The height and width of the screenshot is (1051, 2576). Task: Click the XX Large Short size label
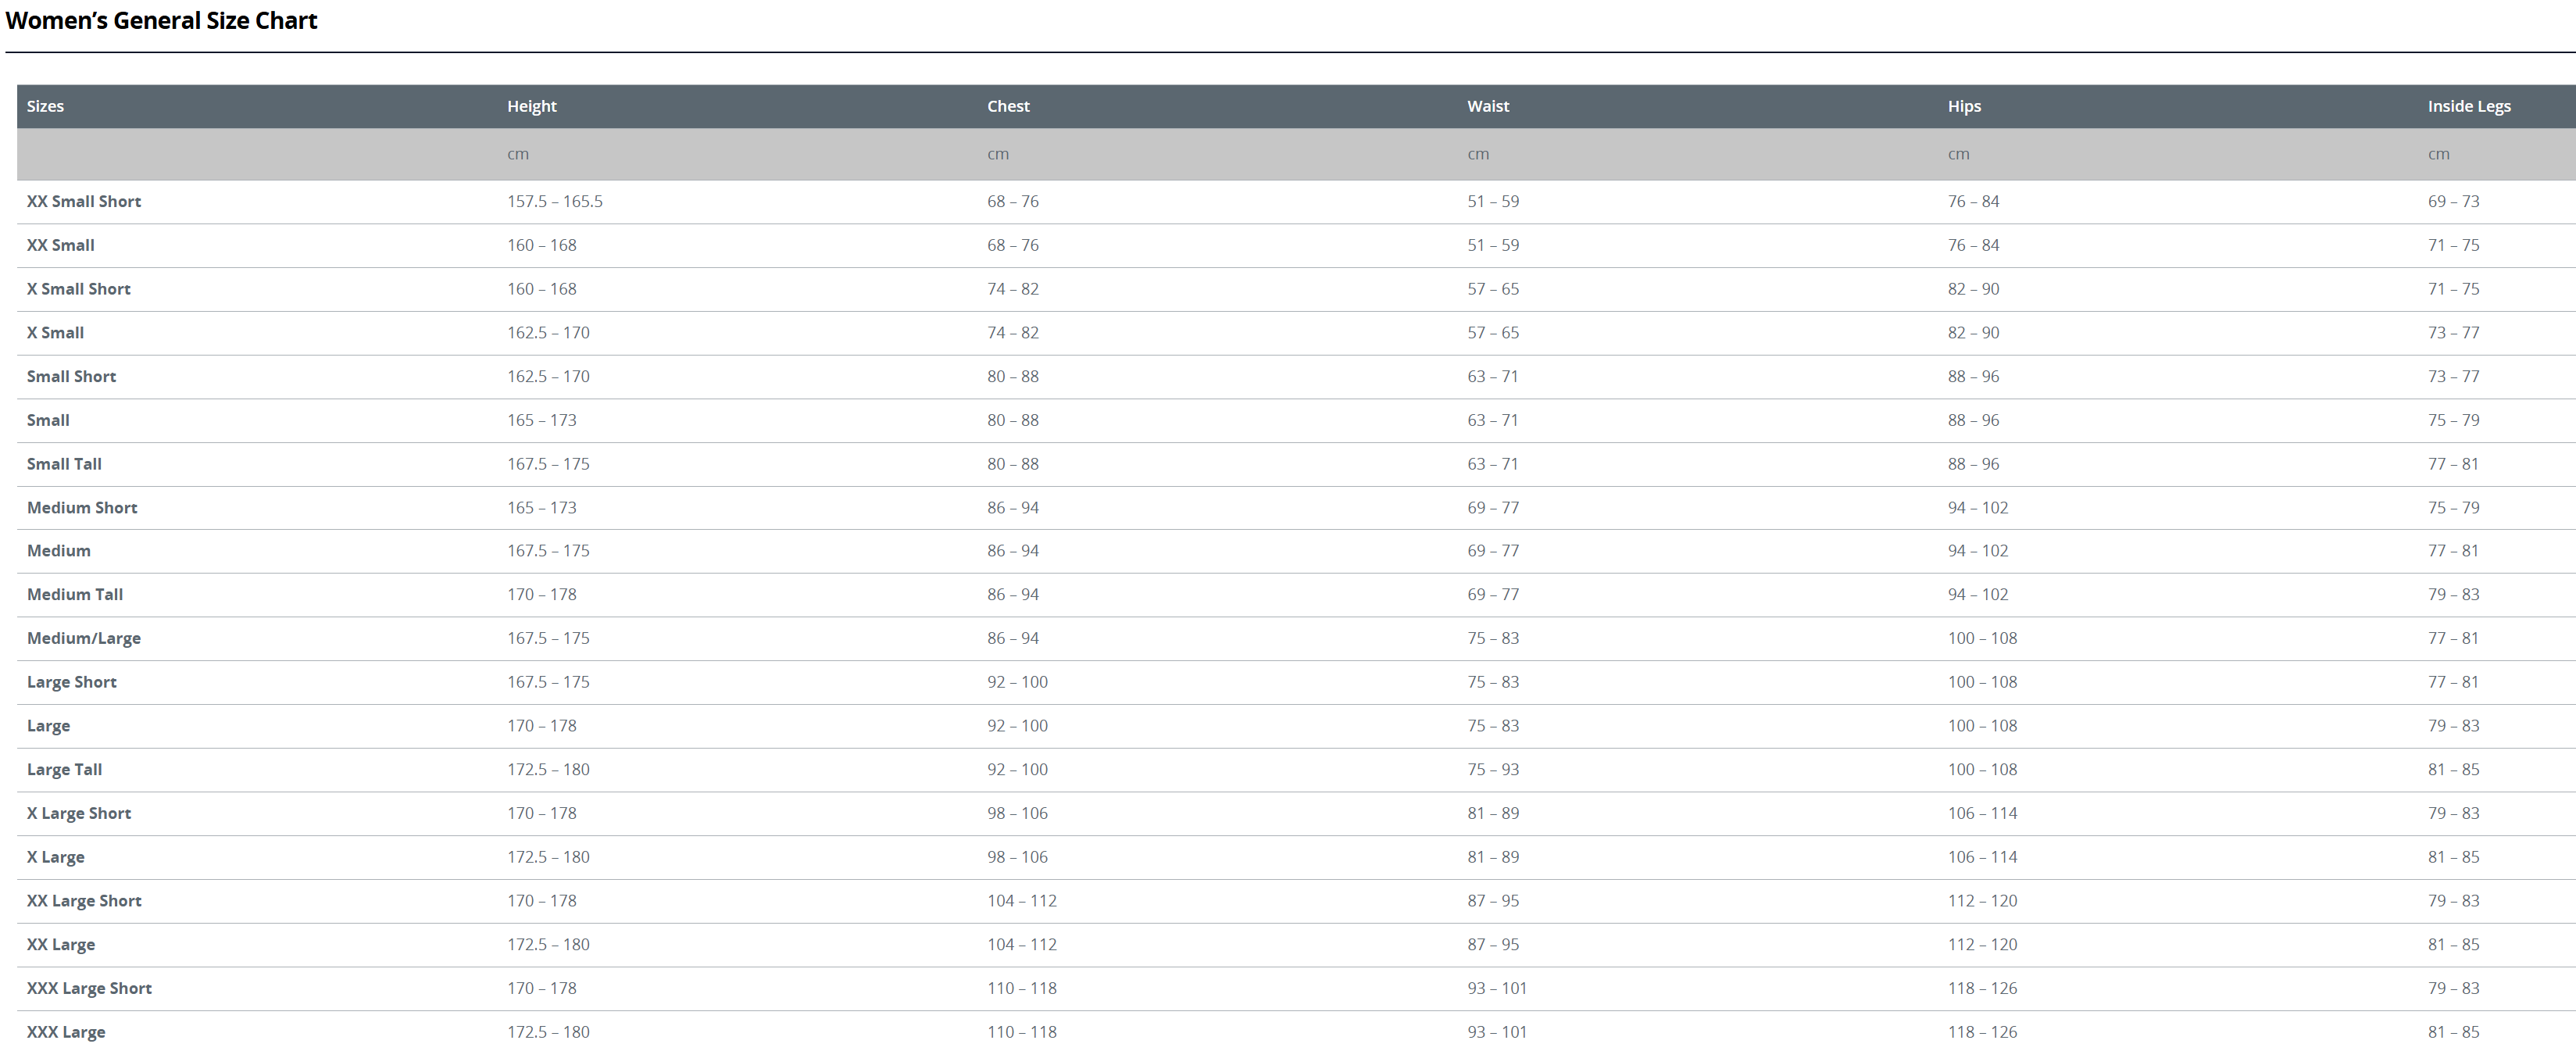pyautogui.click(x=84, y=900)
